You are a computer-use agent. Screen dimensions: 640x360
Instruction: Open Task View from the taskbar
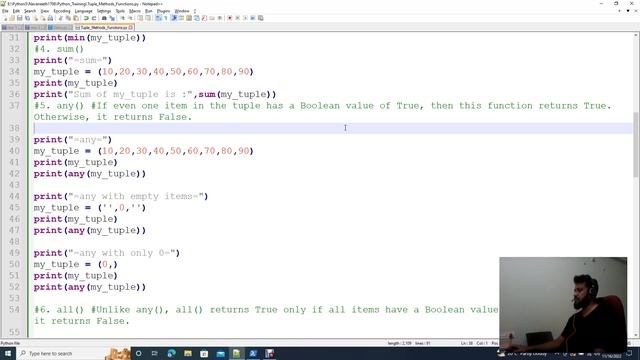pyautogui.click(x=155, y=353)
